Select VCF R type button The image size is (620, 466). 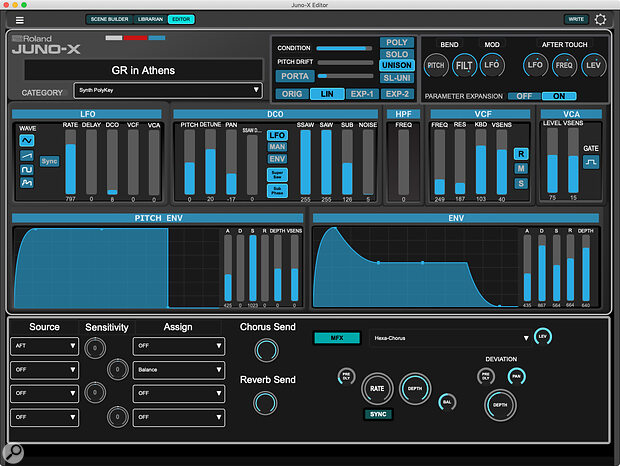pos(521,154)
